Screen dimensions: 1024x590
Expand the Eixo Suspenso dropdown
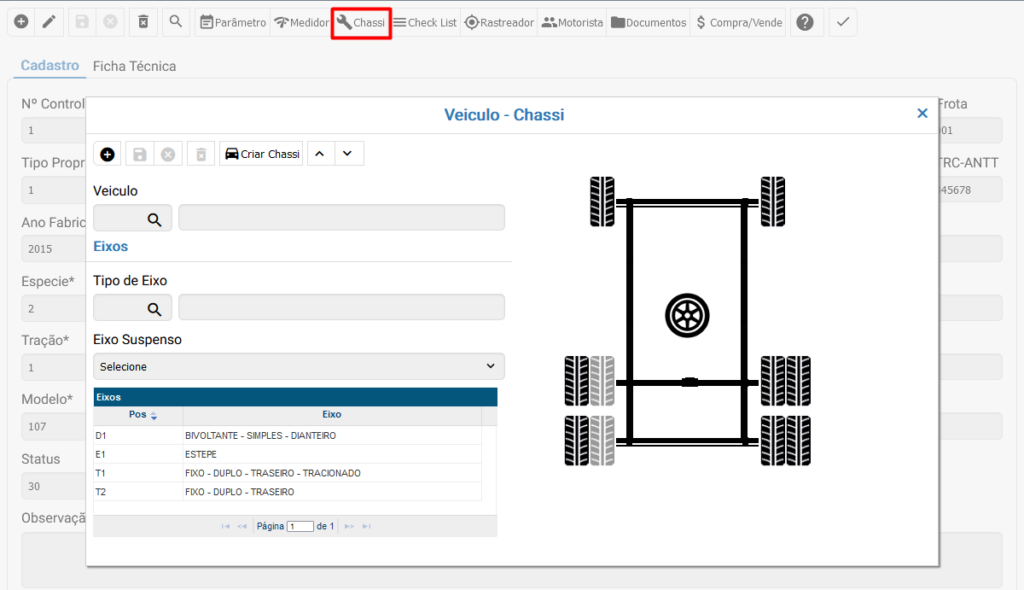click(x=299, y=367)
